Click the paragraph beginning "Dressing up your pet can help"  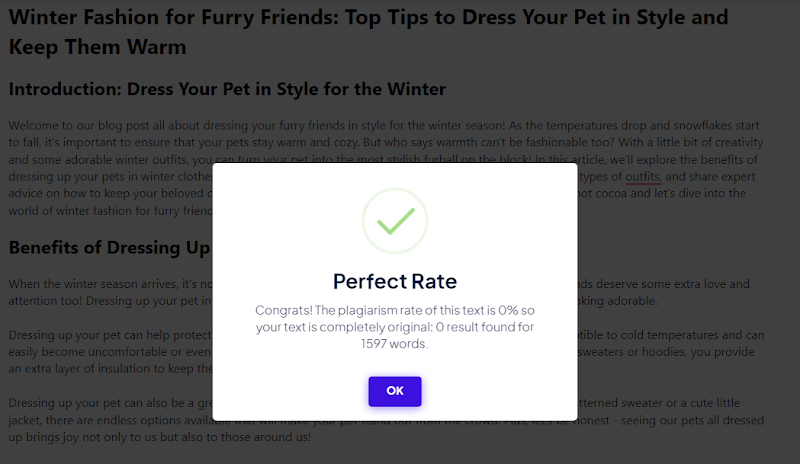[100, 333]
